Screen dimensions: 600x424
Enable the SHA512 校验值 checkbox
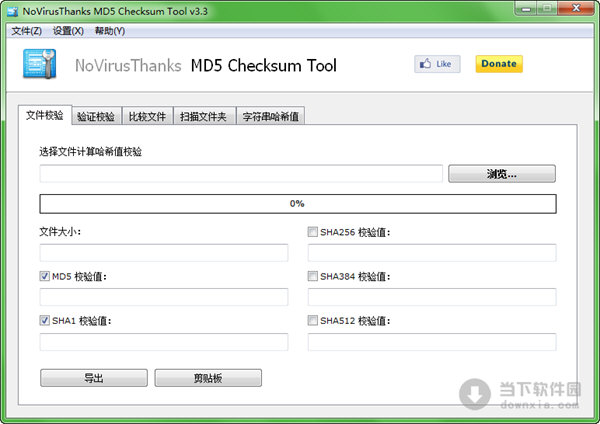click(313, 320)
